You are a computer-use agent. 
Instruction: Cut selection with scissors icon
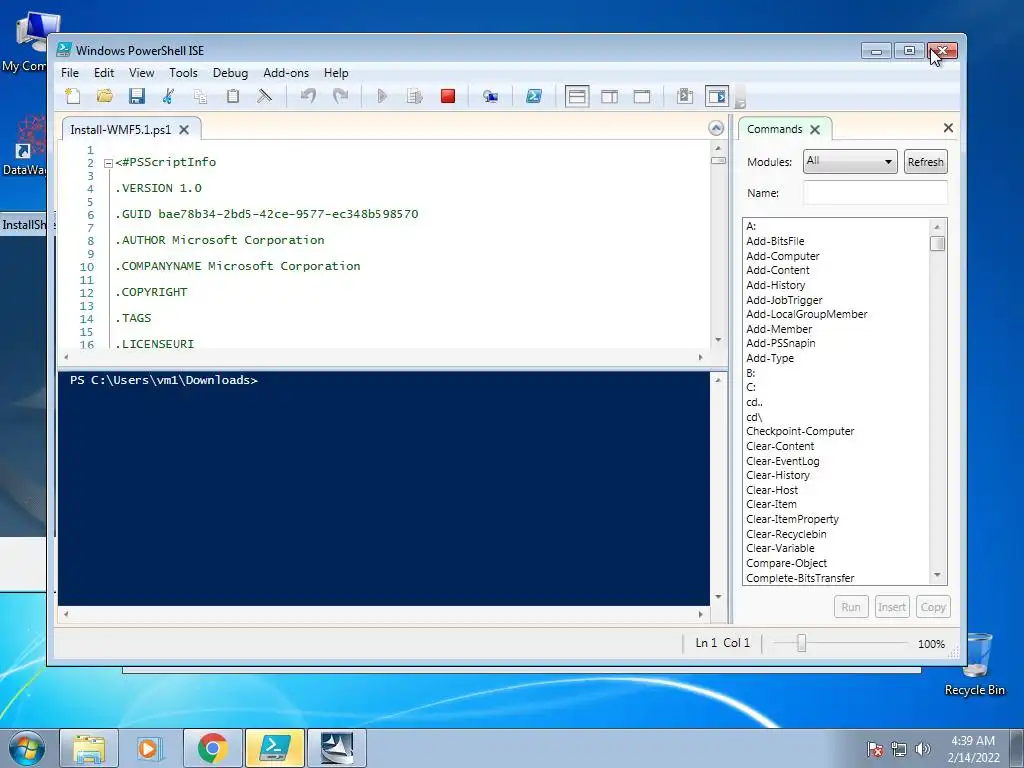tap(168, 97)
